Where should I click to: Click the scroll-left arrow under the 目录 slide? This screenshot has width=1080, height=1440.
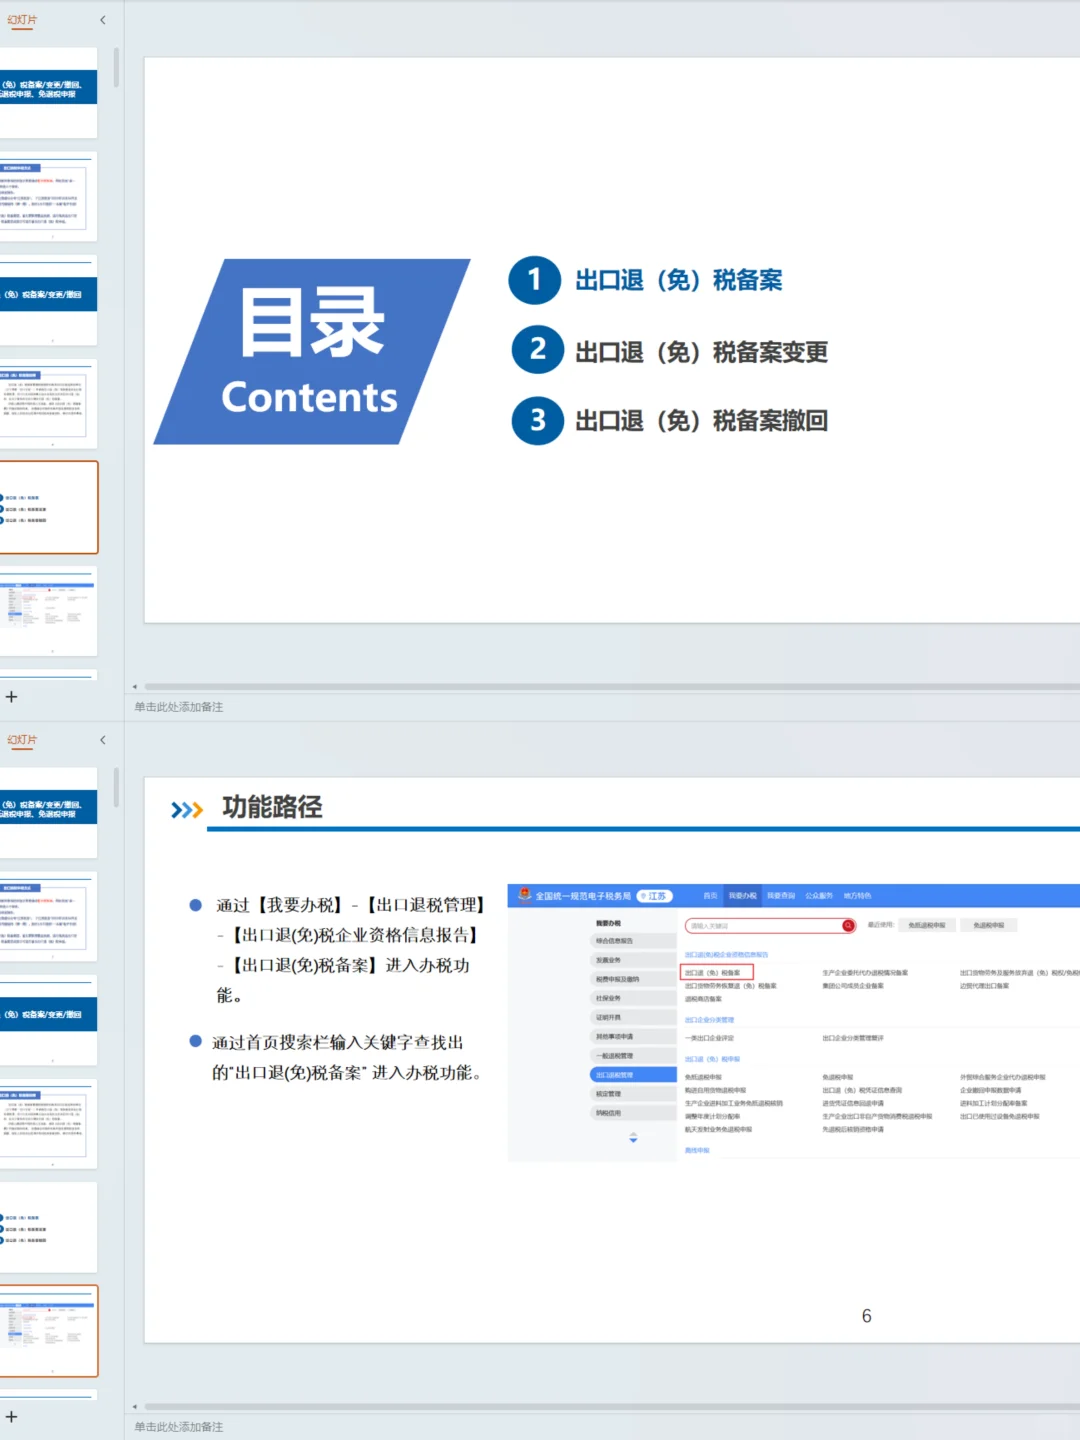point(135,687)
